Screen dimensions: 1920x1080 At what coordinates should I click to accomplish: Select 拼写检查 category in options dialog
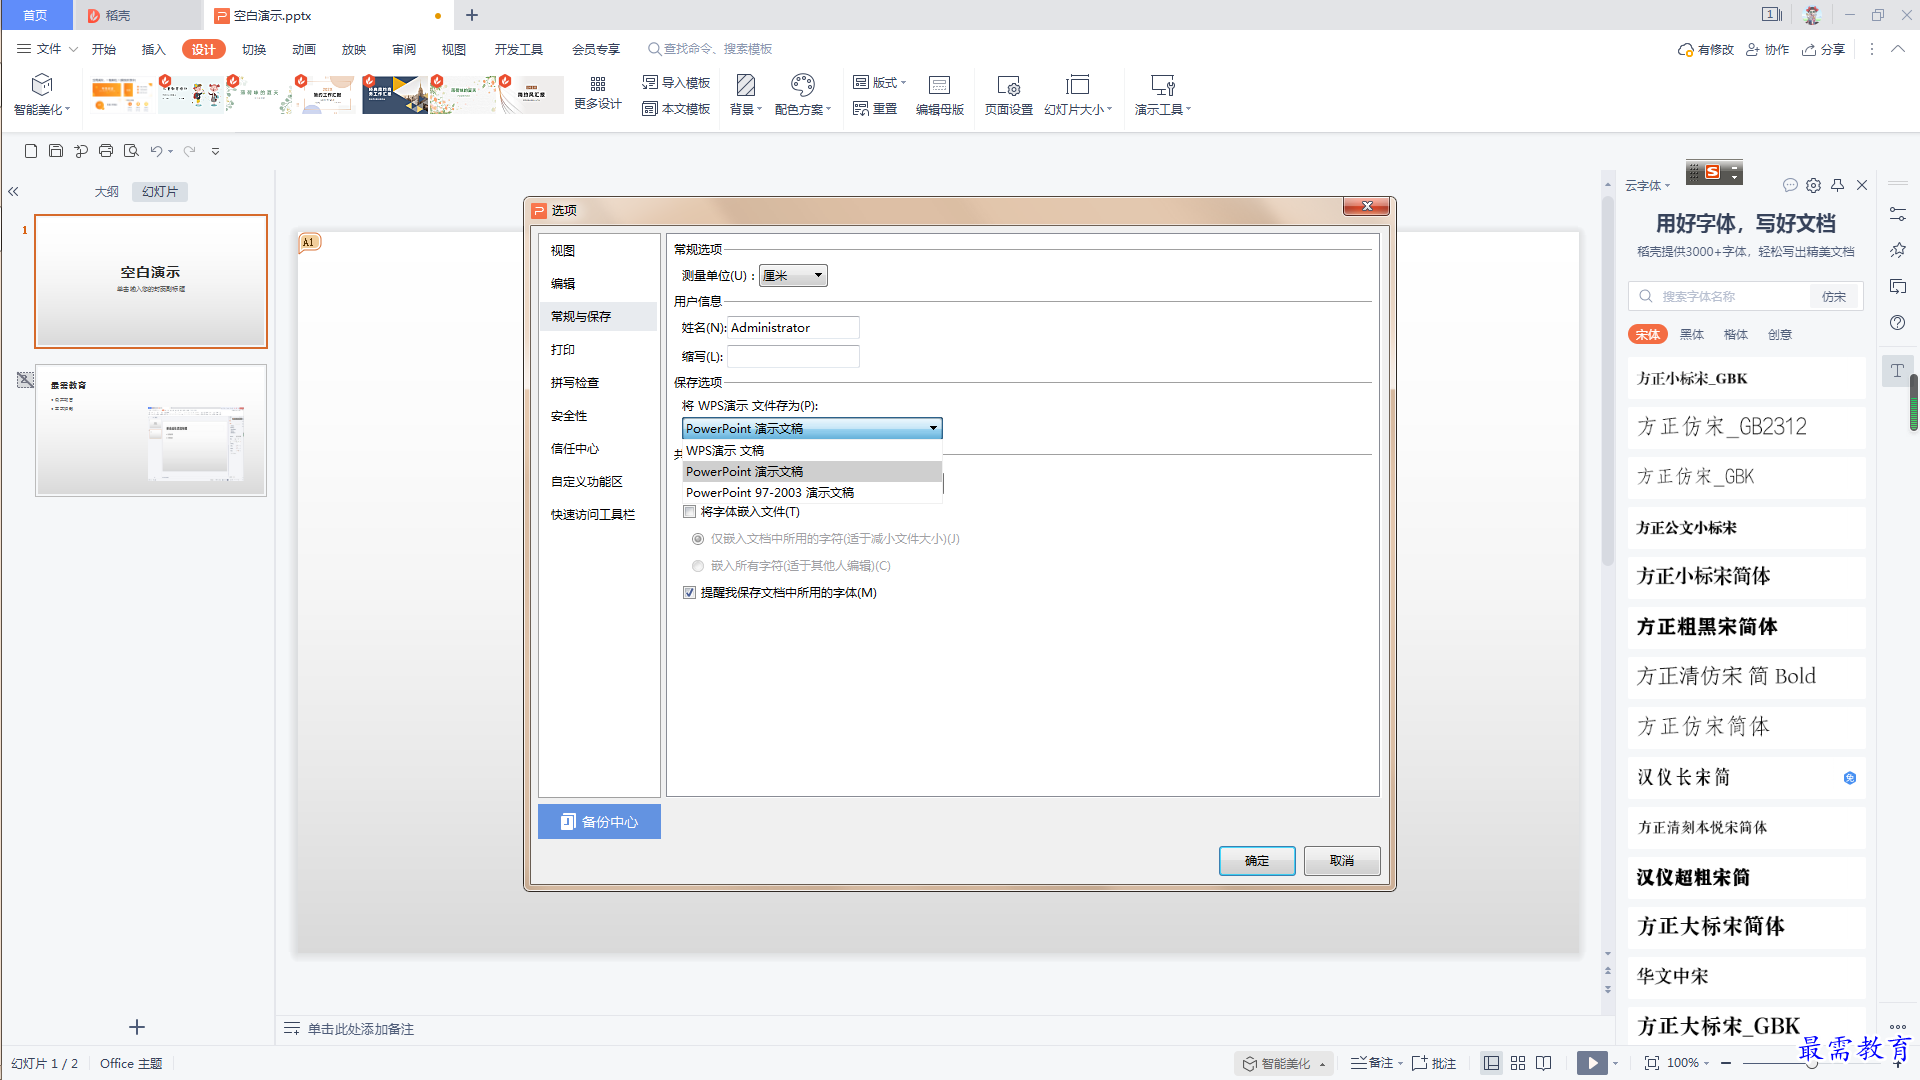(x=598, y=383)
